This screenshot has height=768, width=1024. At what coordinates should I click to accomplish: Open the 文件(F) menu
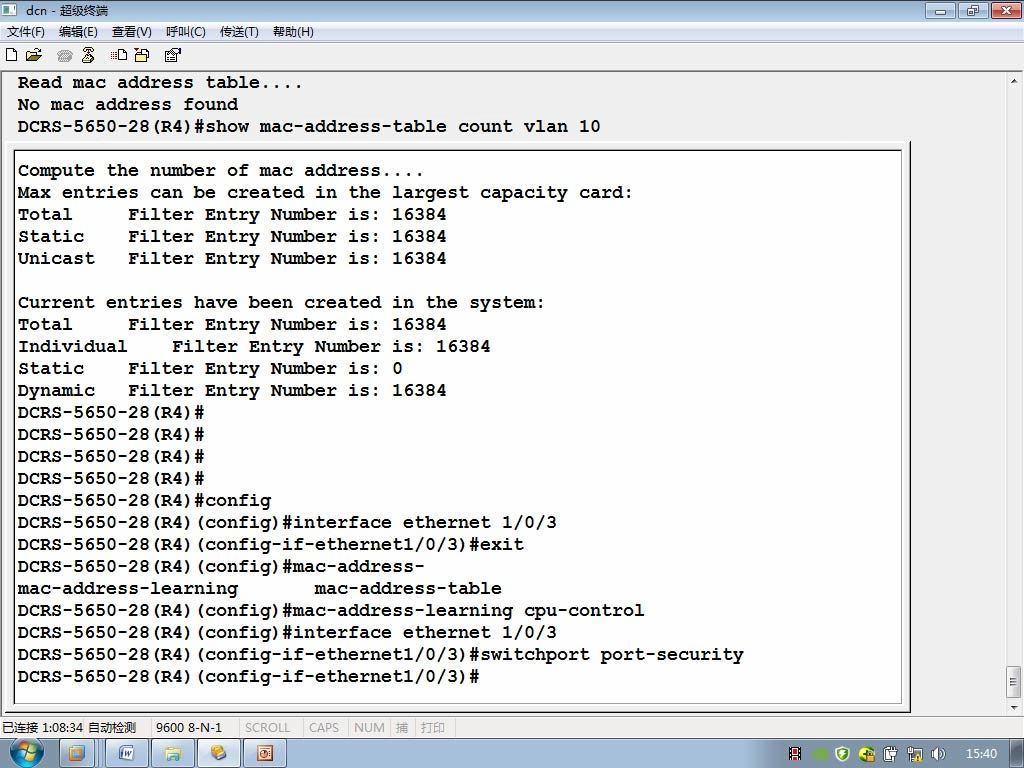pos(26,32)
